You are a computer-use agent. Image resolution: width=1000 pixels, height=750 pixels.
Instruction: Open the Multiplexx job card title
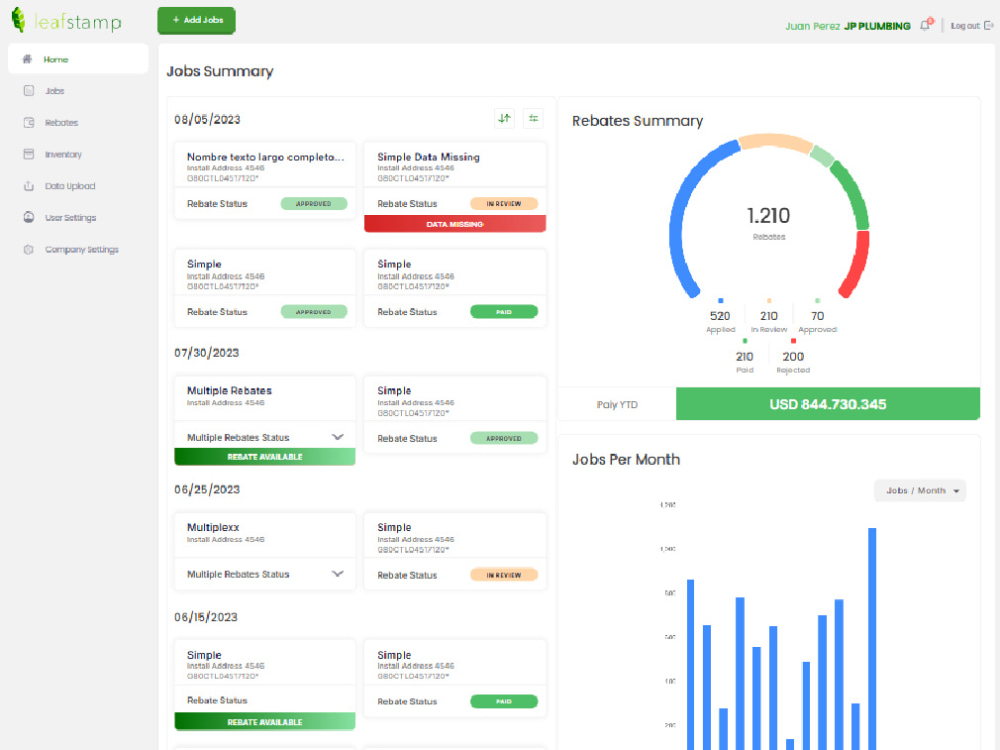click(x=212, y=527)
